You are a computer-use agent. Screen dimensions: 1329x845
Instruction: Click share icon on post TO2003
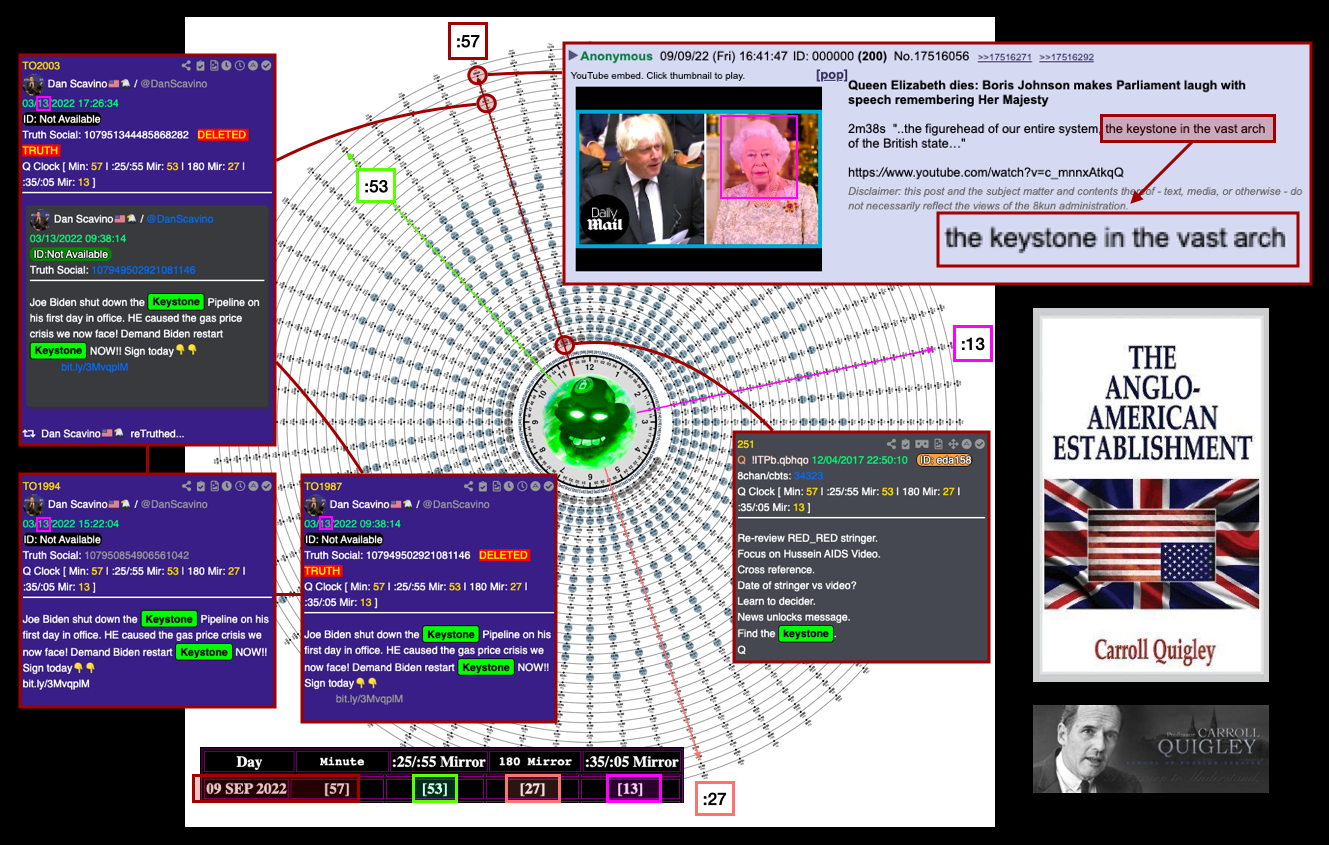(x=186, y=65)
